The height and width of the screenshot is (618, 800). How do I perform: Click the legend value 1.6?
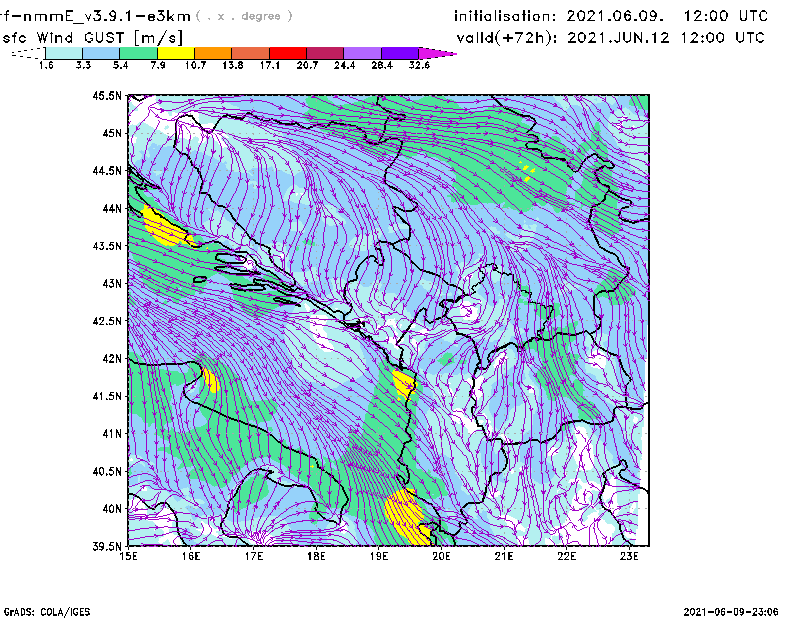(x=46, y=65)
